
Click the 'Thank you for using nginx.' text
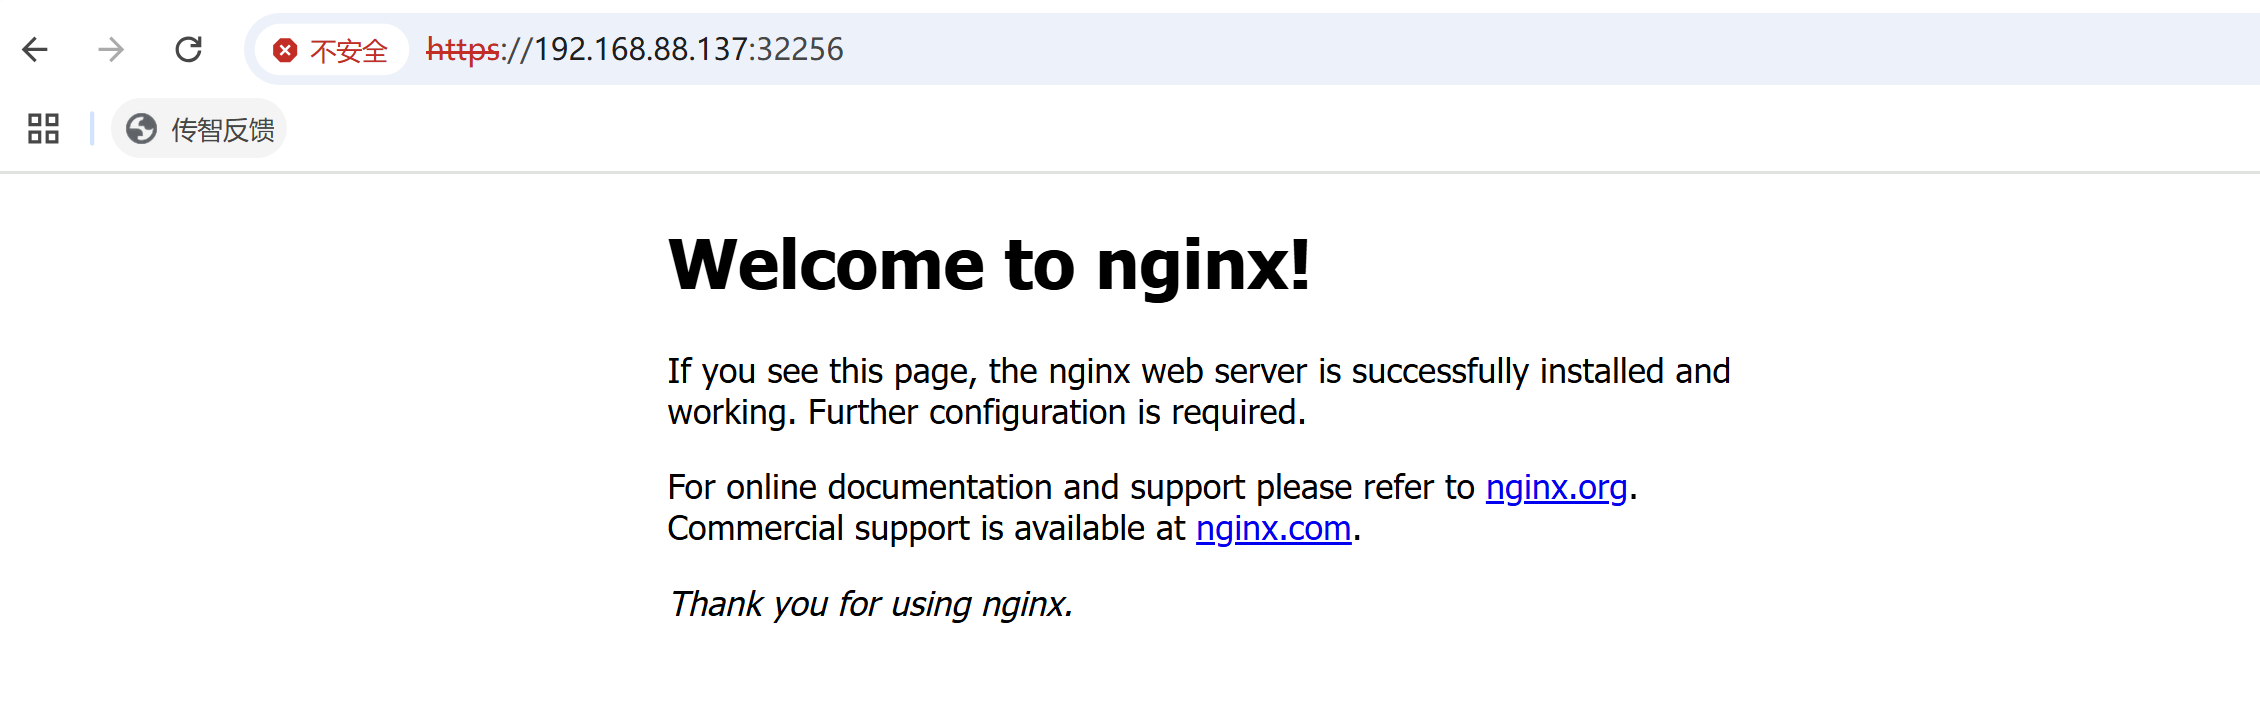pyautogui.click(x=870, y=604)
